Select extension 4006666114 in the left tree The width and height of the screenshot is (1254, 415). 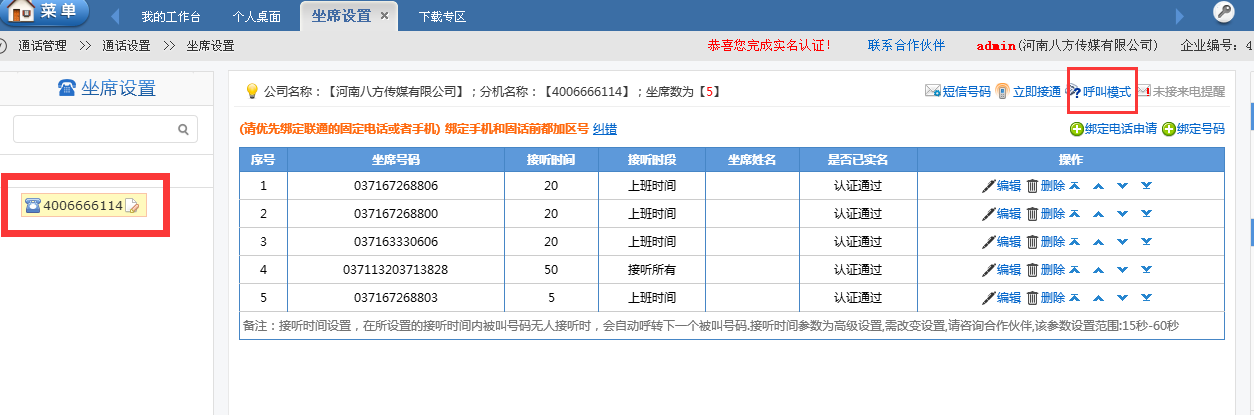pyautogui.click(x=82, y=206)
